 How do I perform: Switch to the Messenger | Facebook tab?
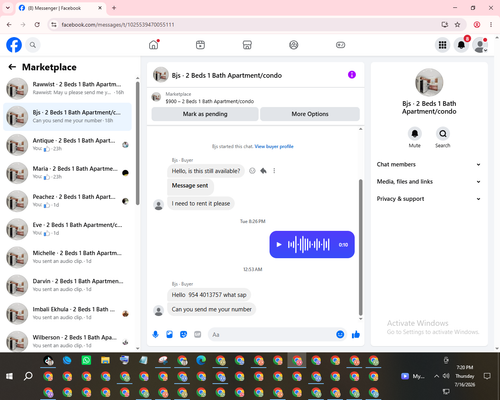pos(60,8)
